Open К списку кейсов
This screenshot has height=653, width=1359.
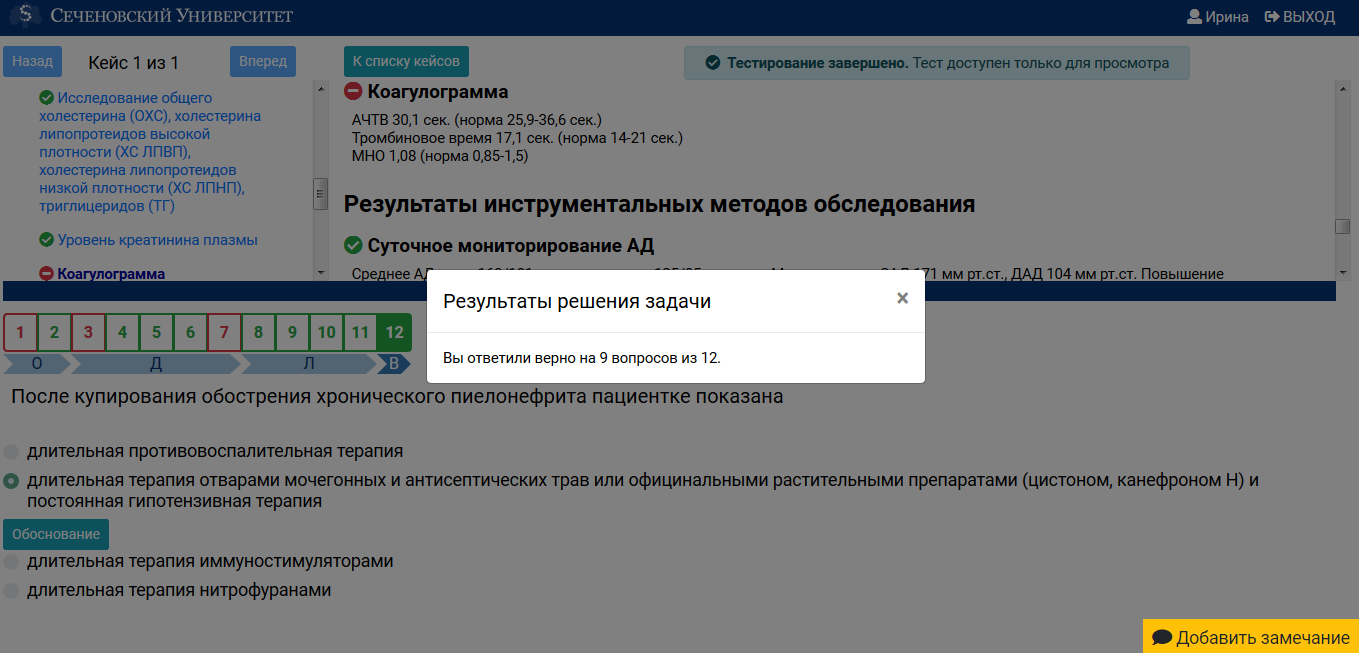[x=406, y=60]
